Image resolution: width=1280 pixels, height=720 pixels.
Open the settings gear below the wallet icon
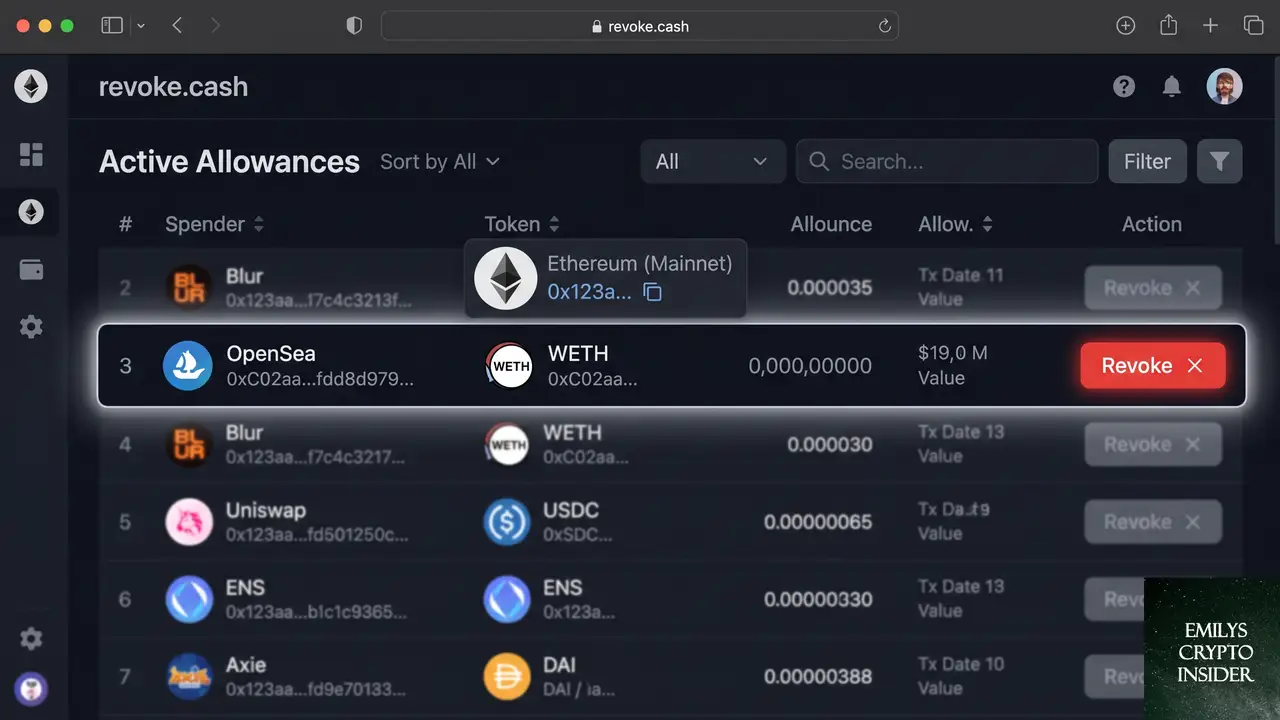click(x=31, y=327)
